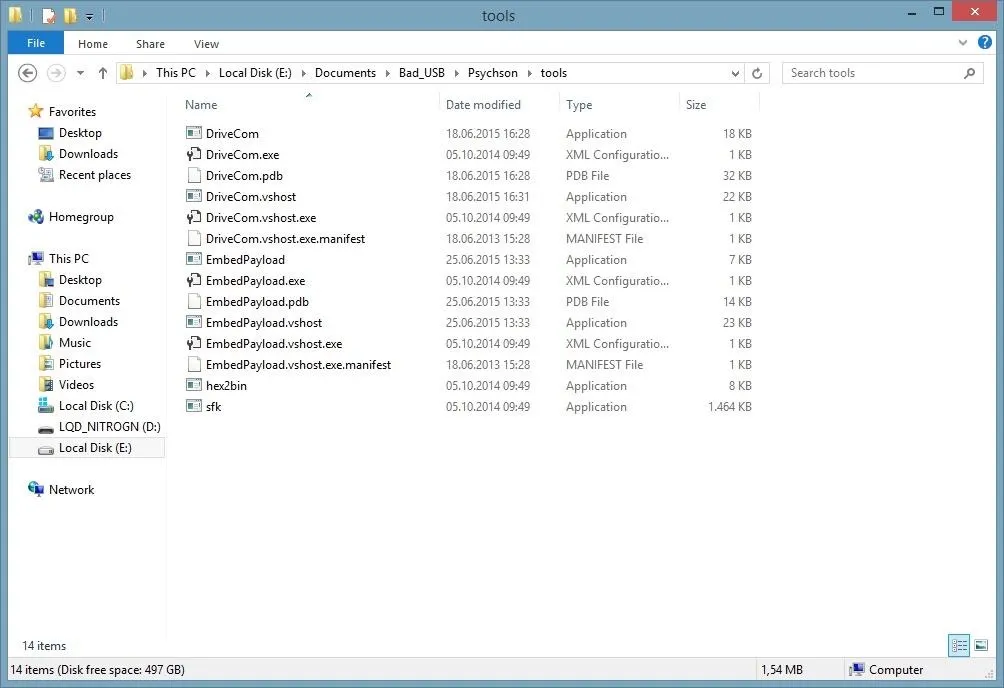Click the breadcrumb chevron after Documents
The height and width of the screenshot is (688, 1004).
pyautogui.click(x=387, y=73)
